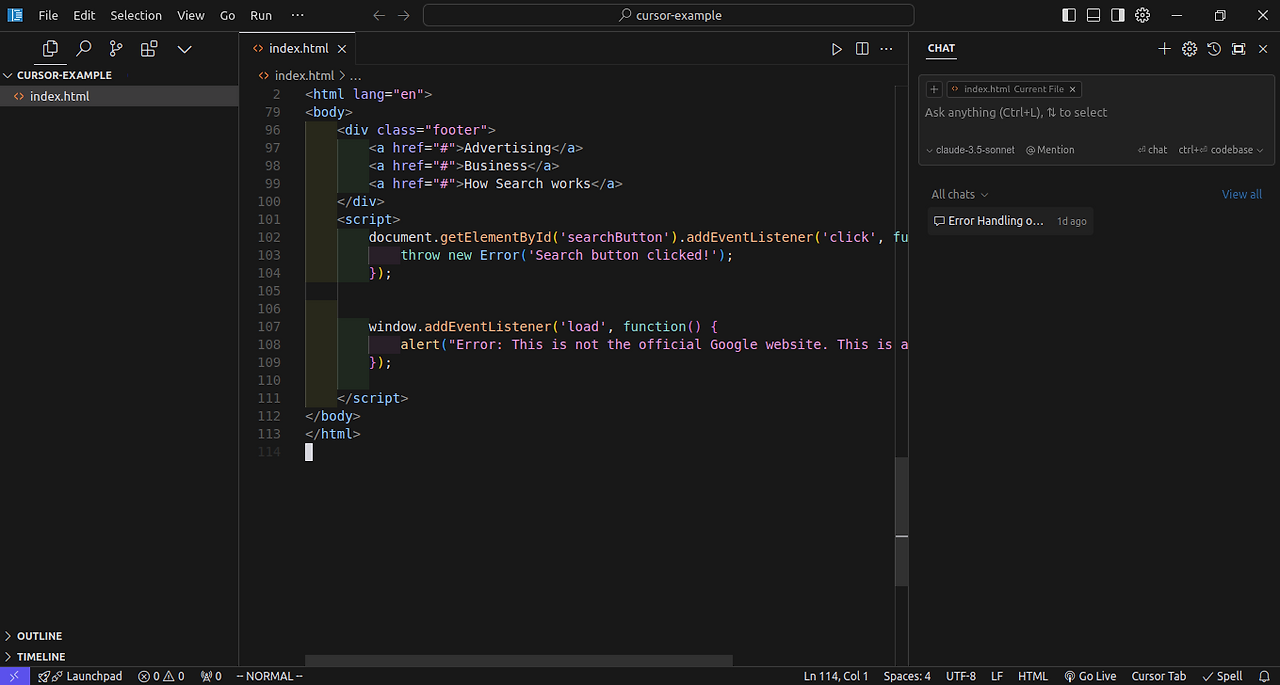
Task: Expand the OUTLINE section
Action: click(39, 636)
